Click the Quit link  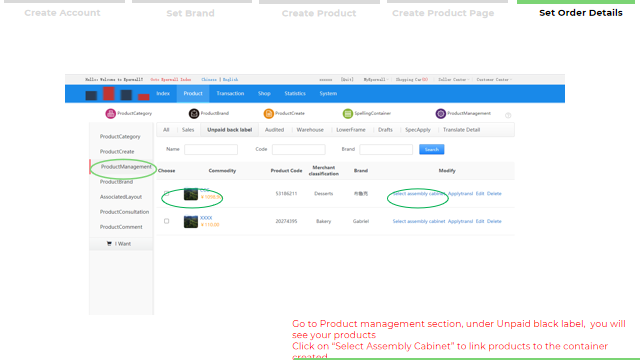(347, 80)
